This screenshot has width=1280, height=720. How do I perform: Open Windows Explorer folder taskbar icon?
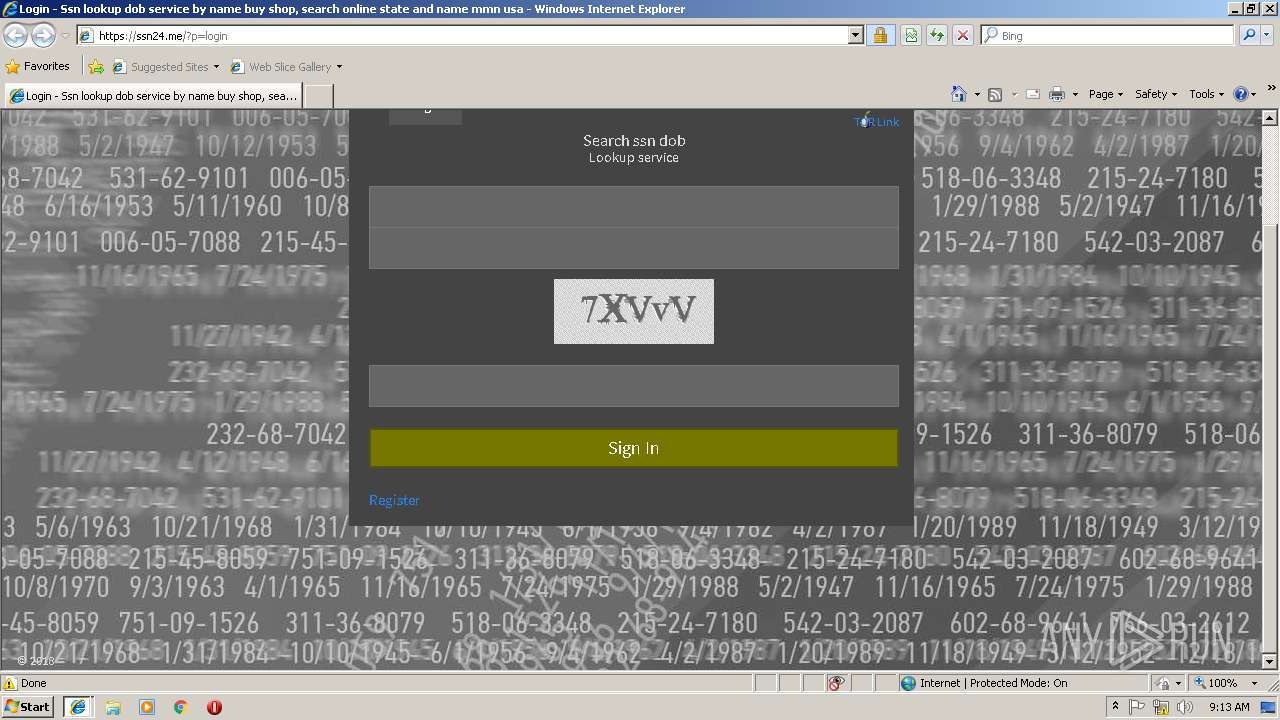112,707
